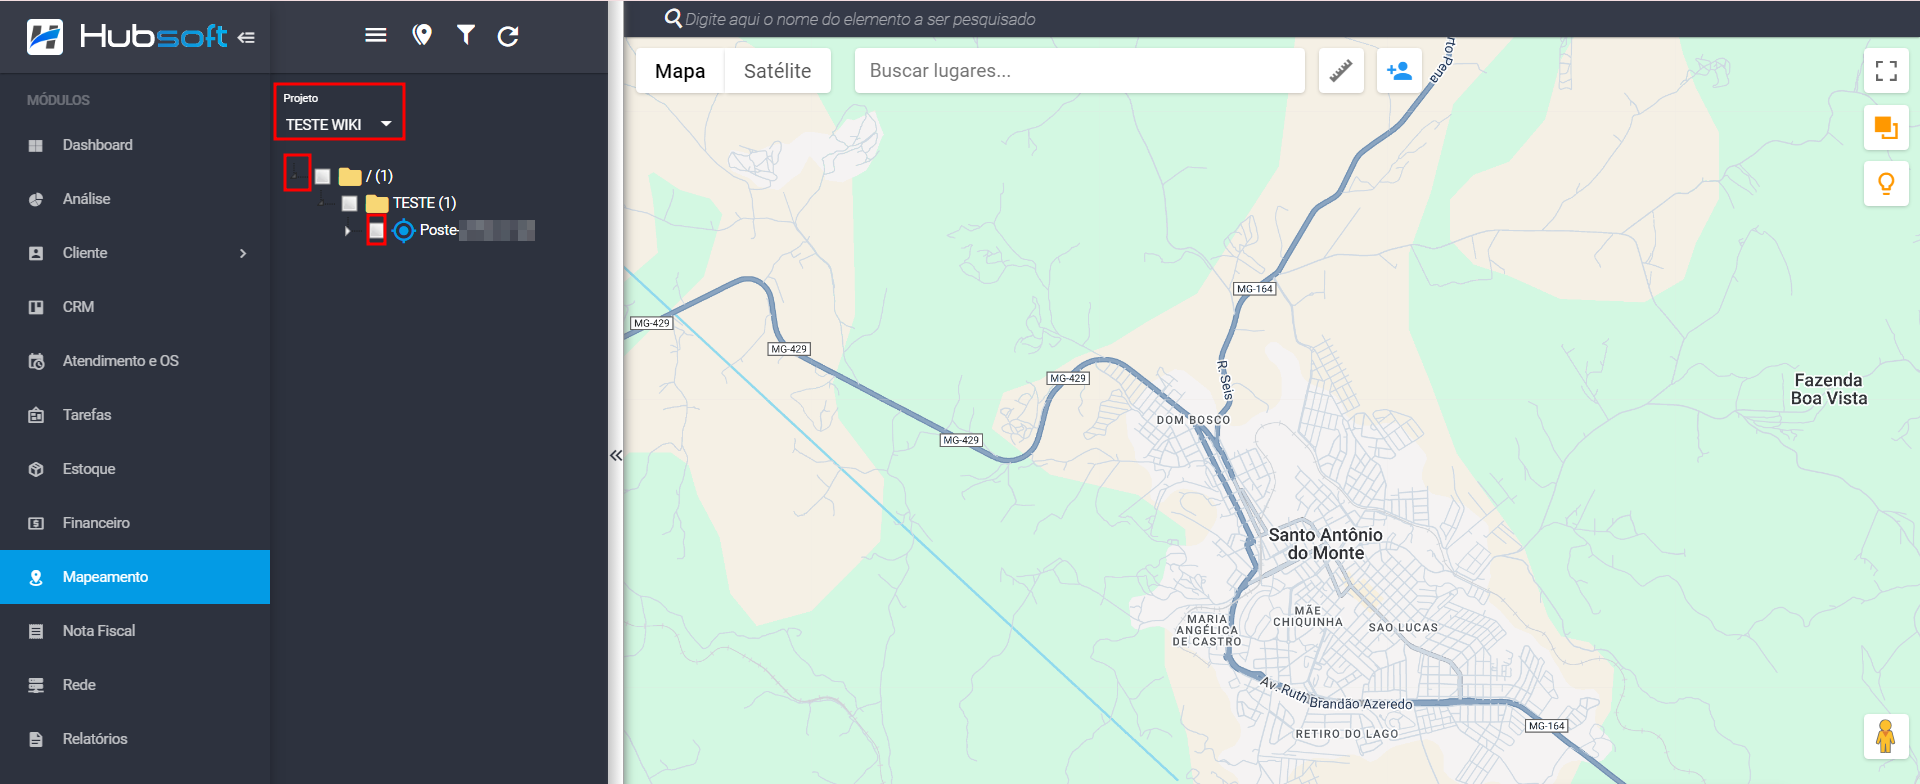Viewport: 1920px width, 784px height.
Task: Collapse the root folder tree node
Action: pyautogui.click(x=296, y=177)
